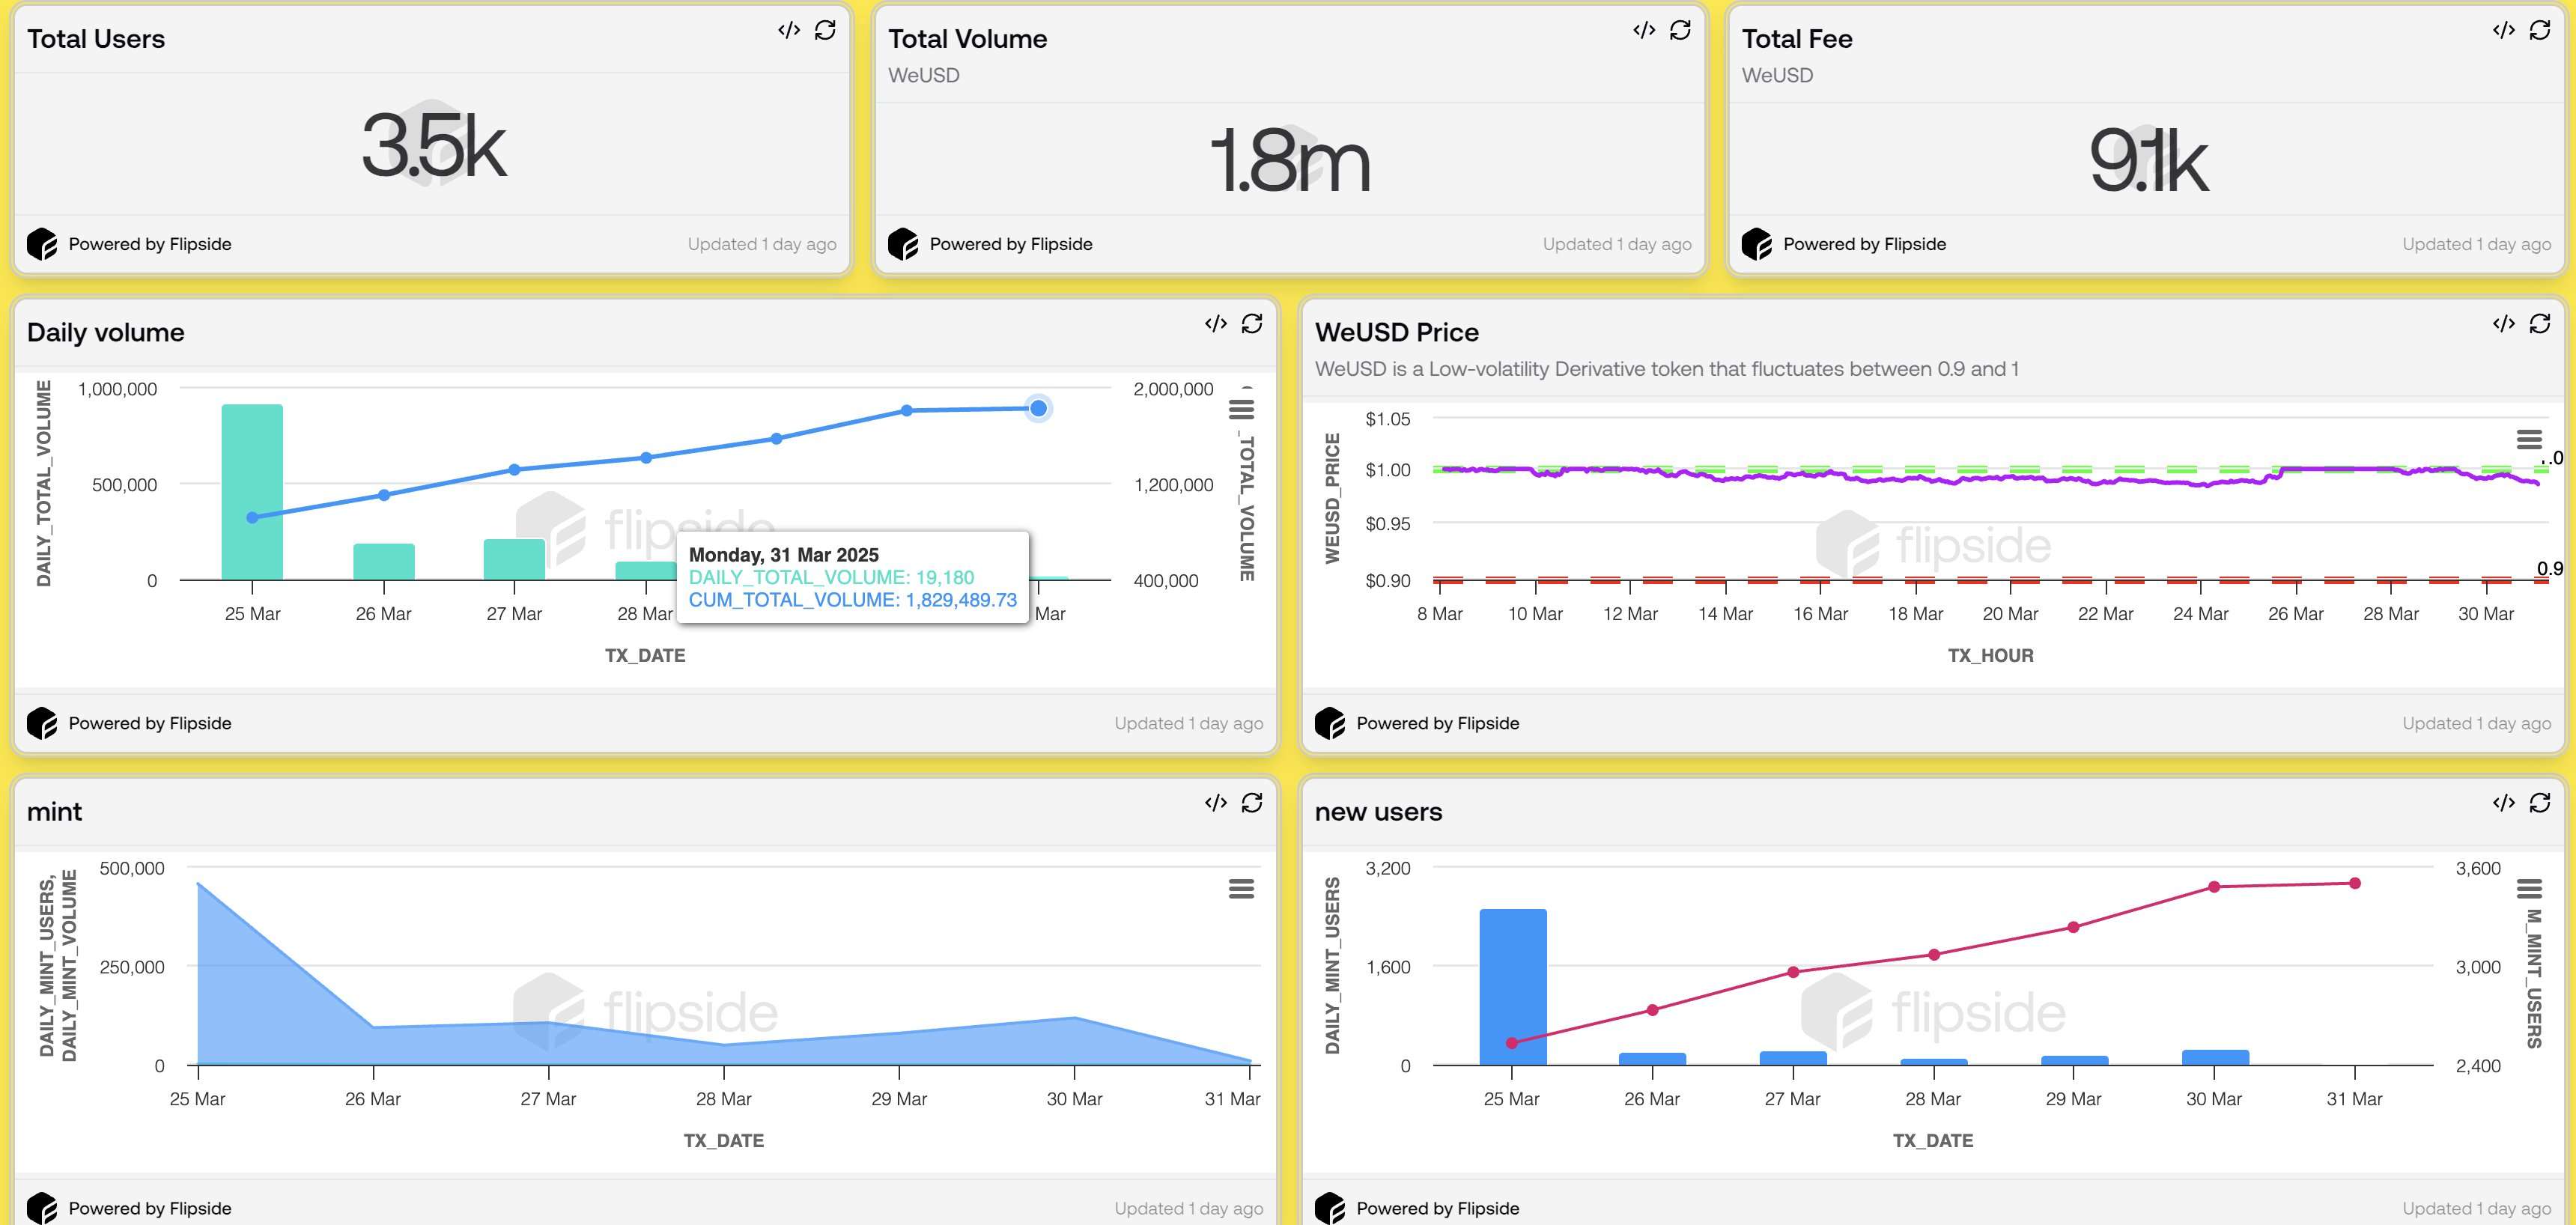Open hamburger menu on Daily volume chart

click(x=1241, y=409)
